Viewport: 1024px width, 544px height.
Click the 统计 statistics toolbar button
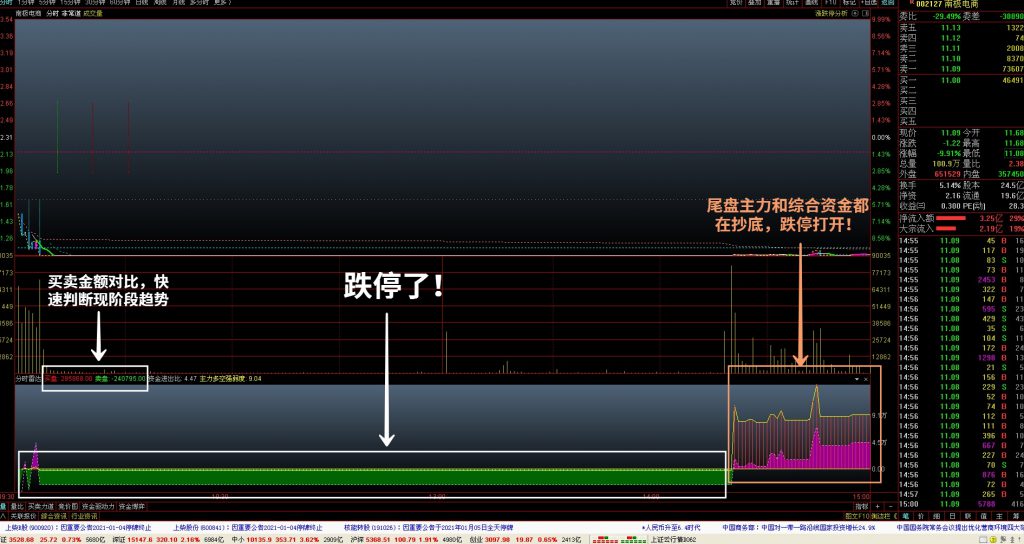tap(790, 4)
